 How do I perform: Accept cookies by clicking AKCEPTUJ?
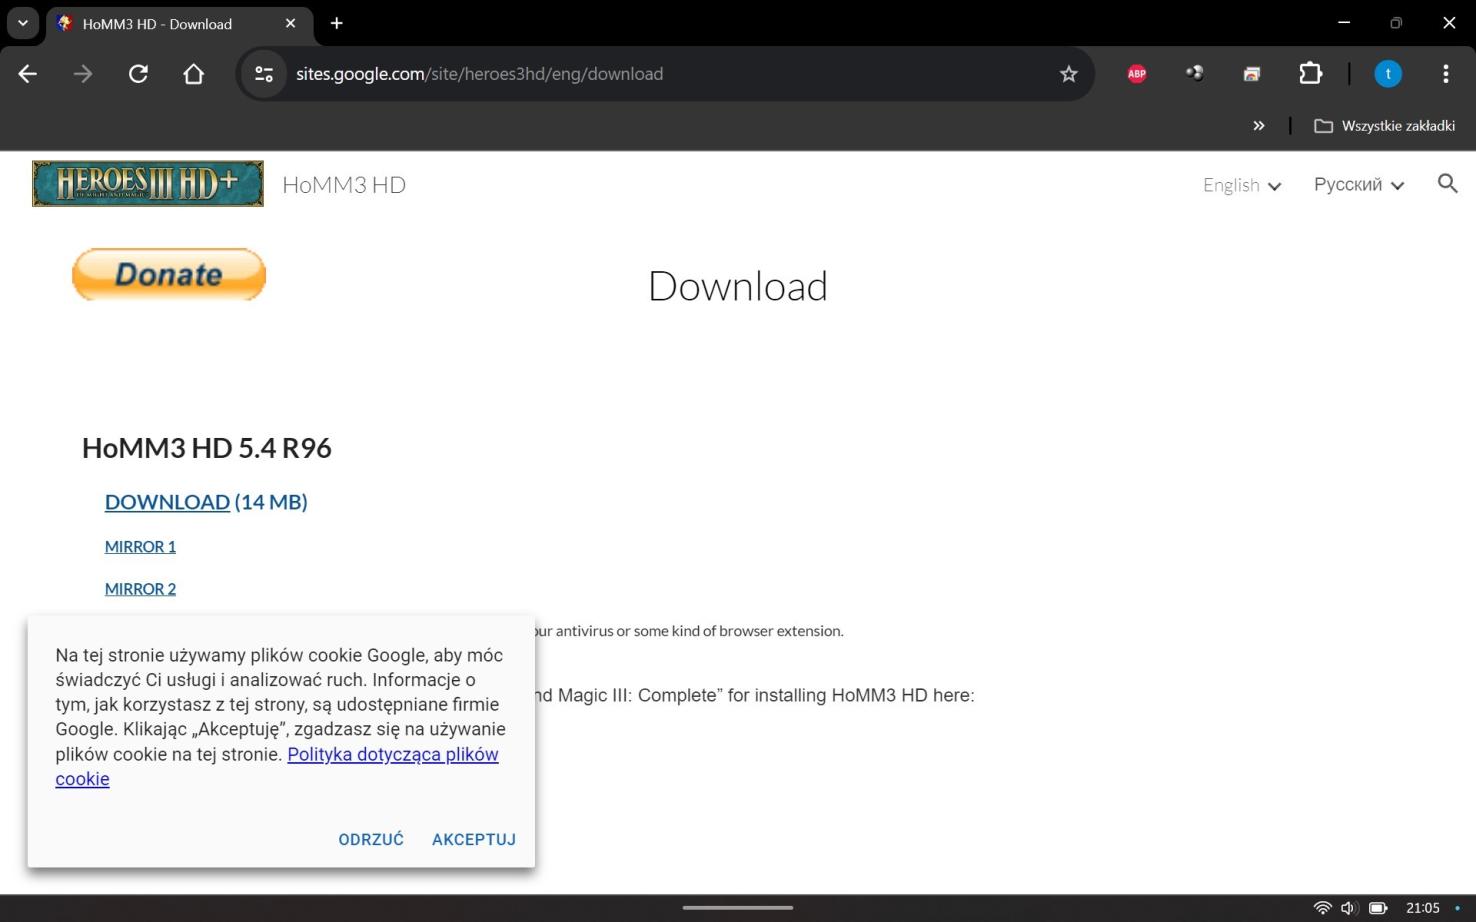(473, 839)
